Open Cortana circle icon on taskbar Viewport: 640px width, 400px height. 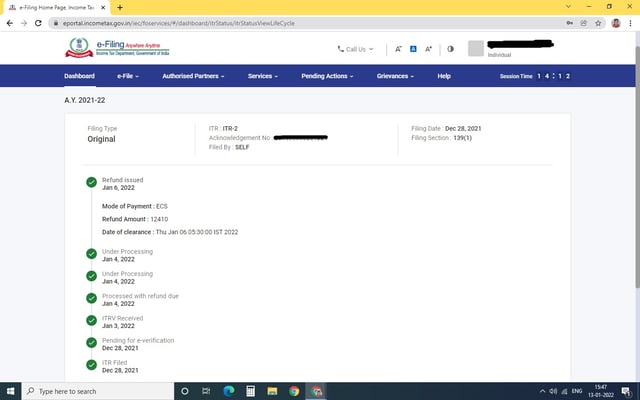click(184, 391)
